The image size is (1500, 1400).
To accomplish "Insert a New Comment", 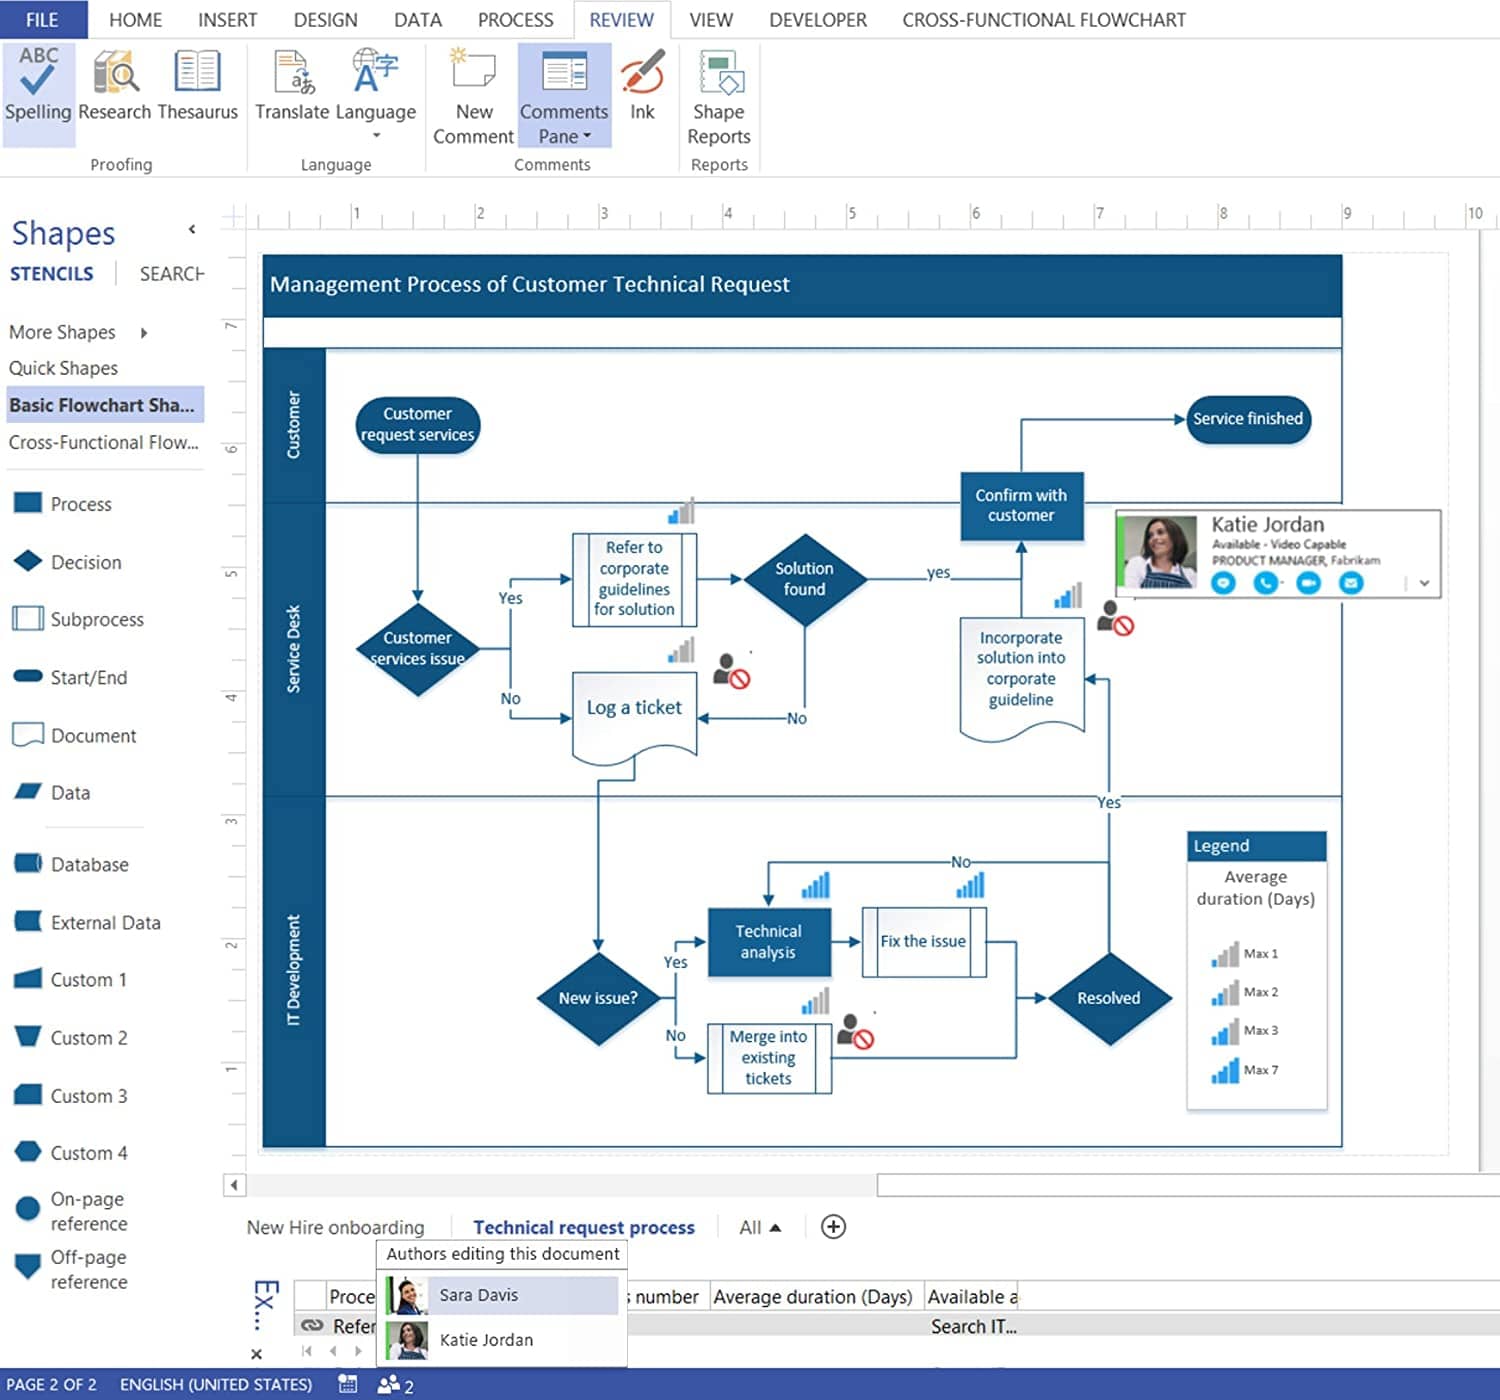I will (472, 95).
